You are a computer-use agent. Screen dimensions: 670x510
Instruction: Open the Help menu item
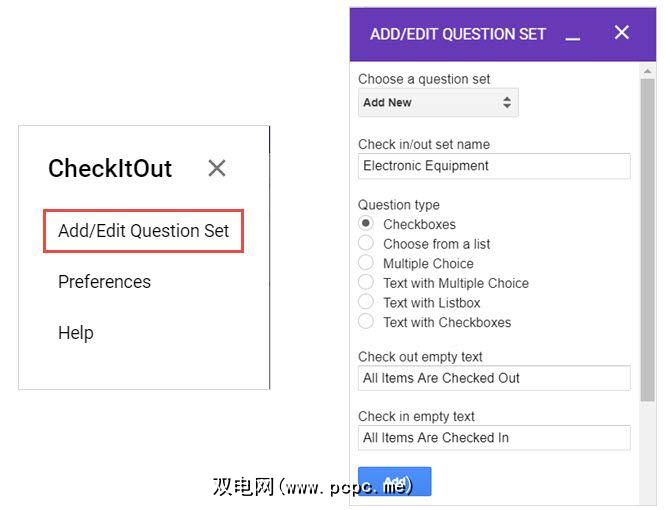click(x=76, y=333)
